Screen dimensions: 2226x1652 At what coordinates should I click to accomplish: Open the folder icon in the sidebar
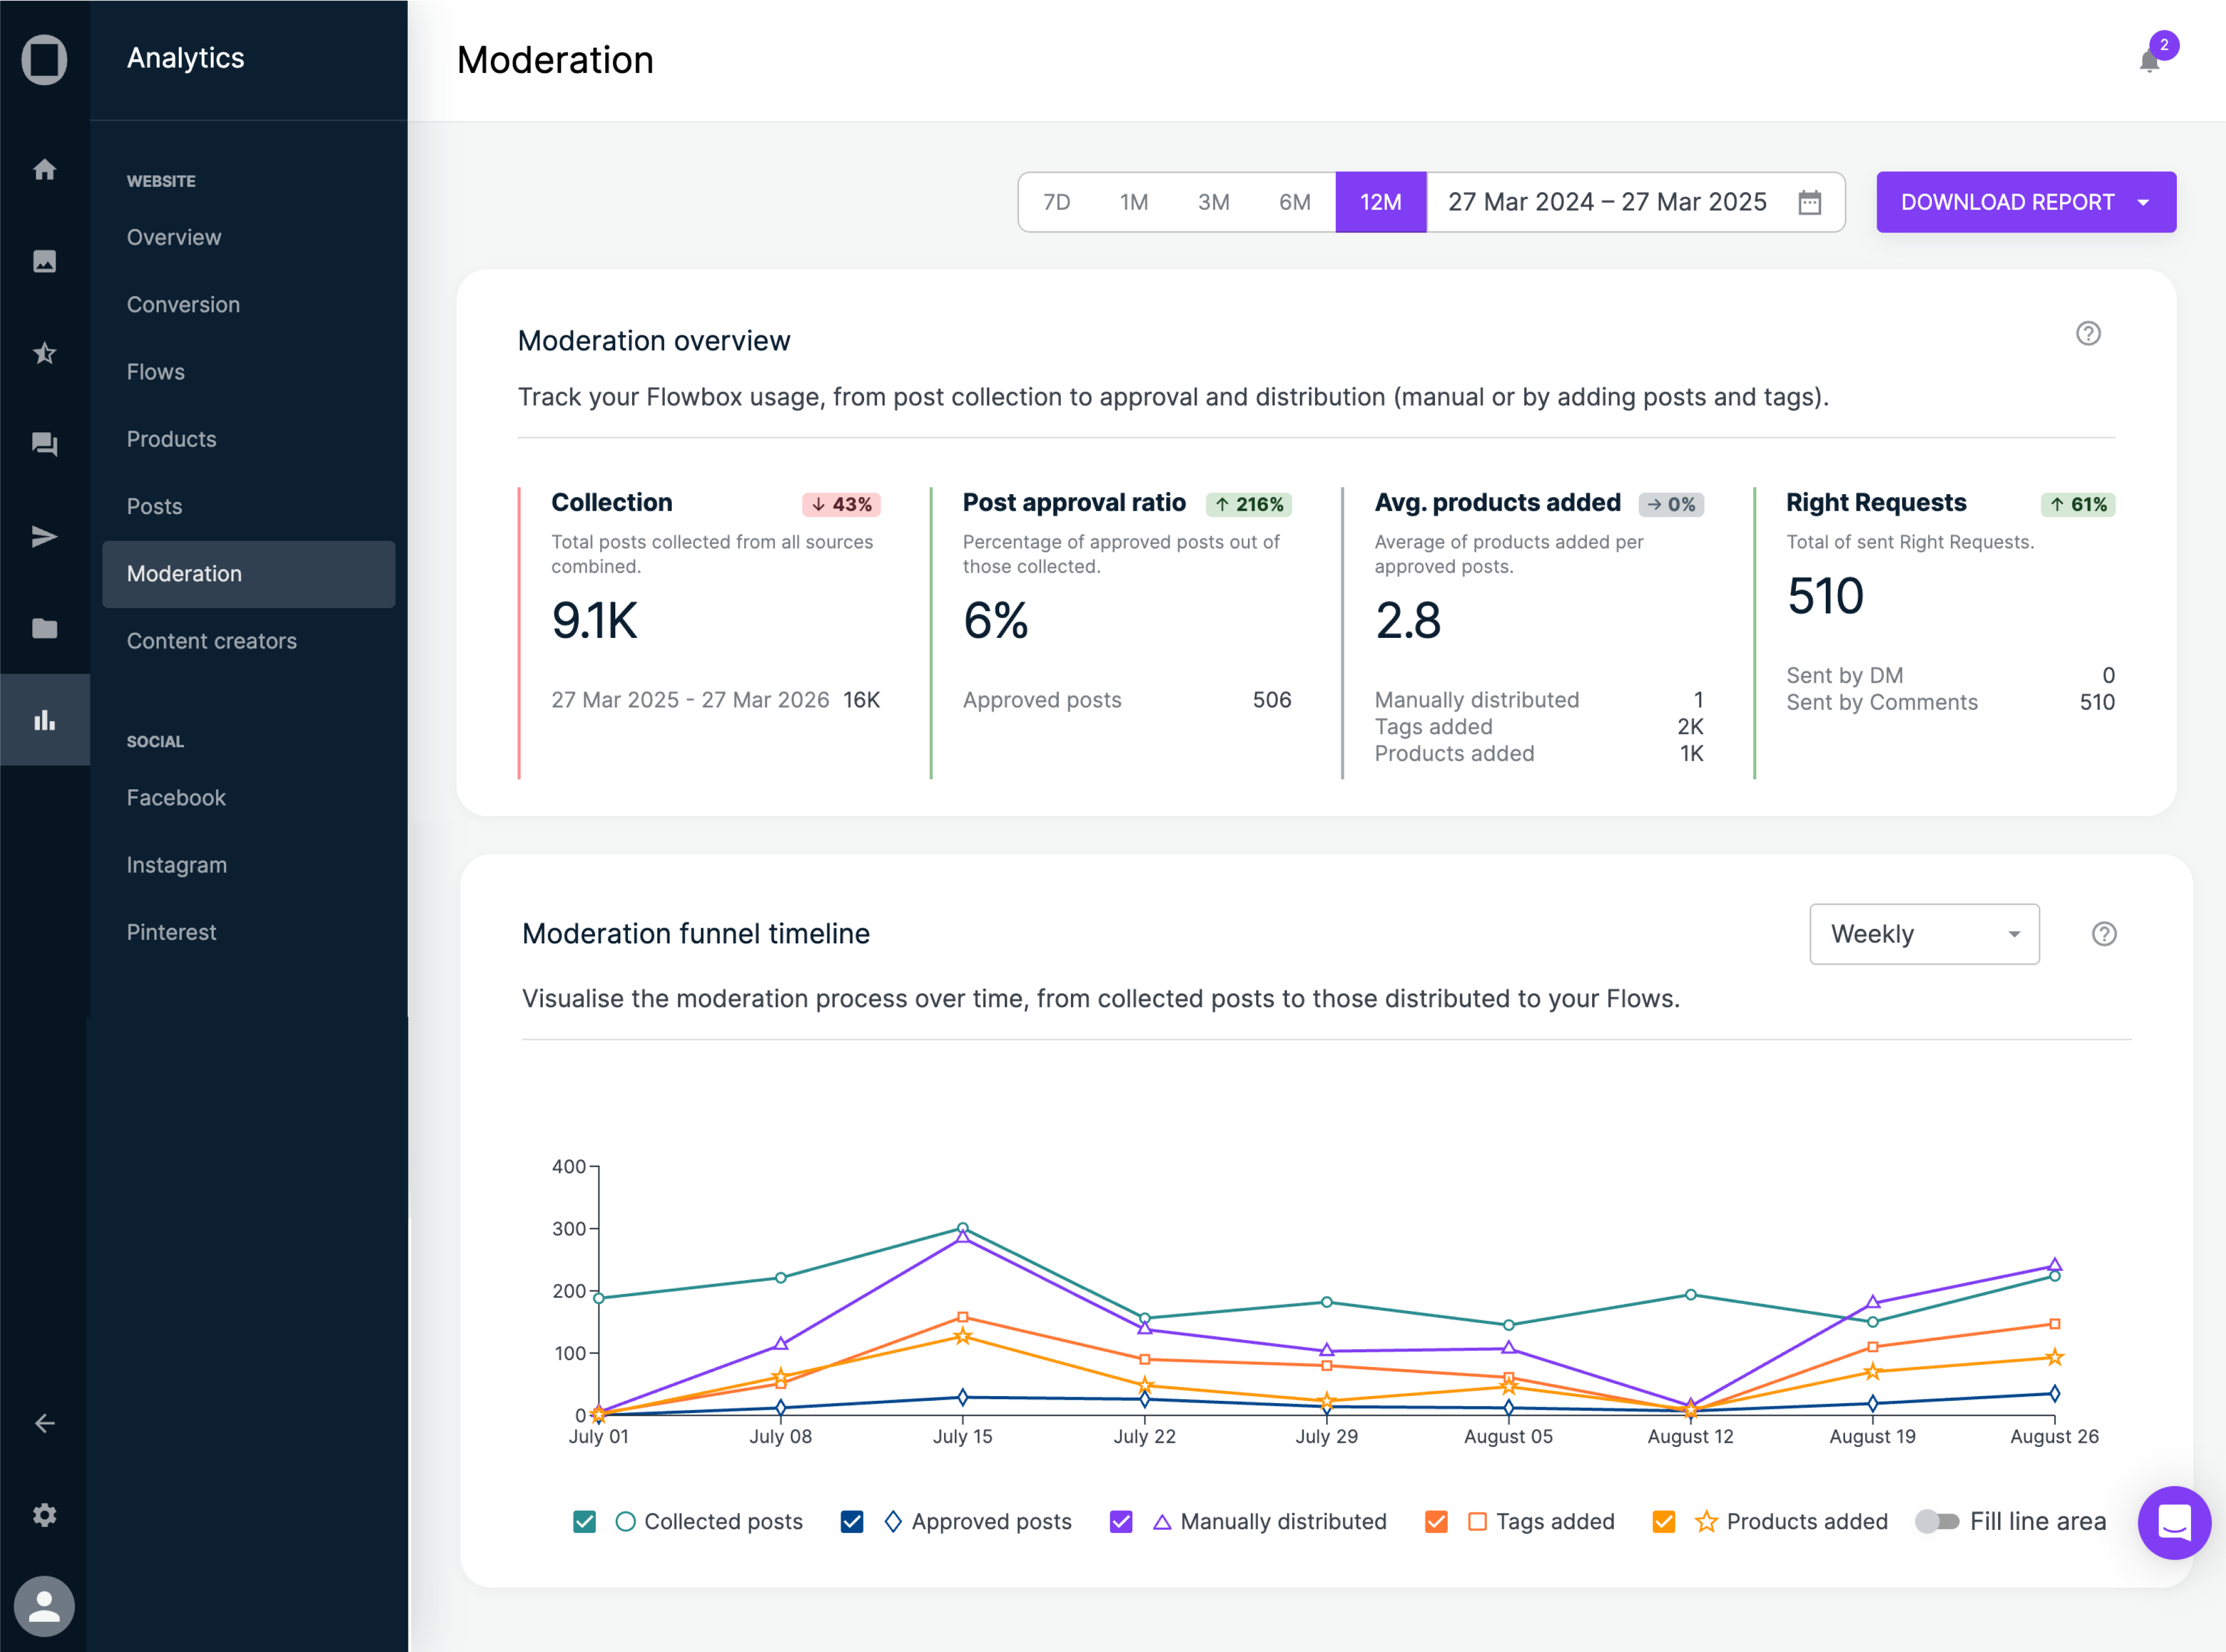pyautogui.click(x=44, y=628)
